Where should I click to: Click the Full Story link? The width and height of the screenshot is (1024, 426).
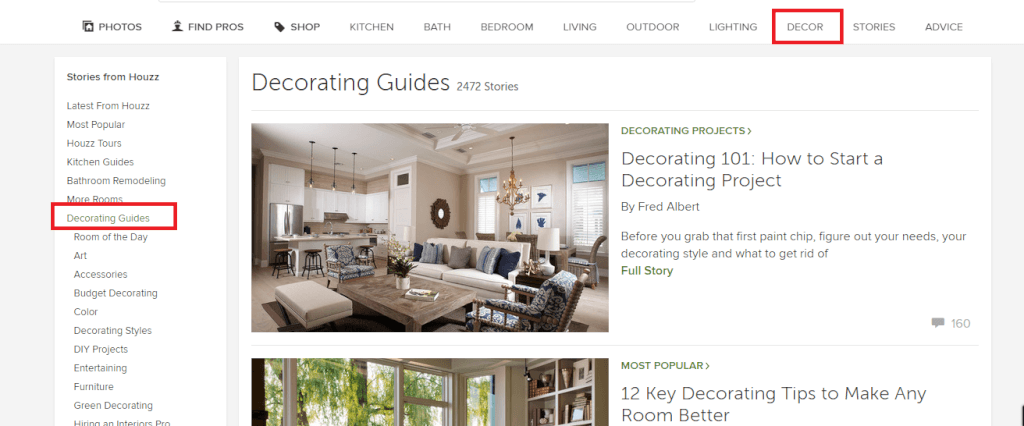click(647, 270)
